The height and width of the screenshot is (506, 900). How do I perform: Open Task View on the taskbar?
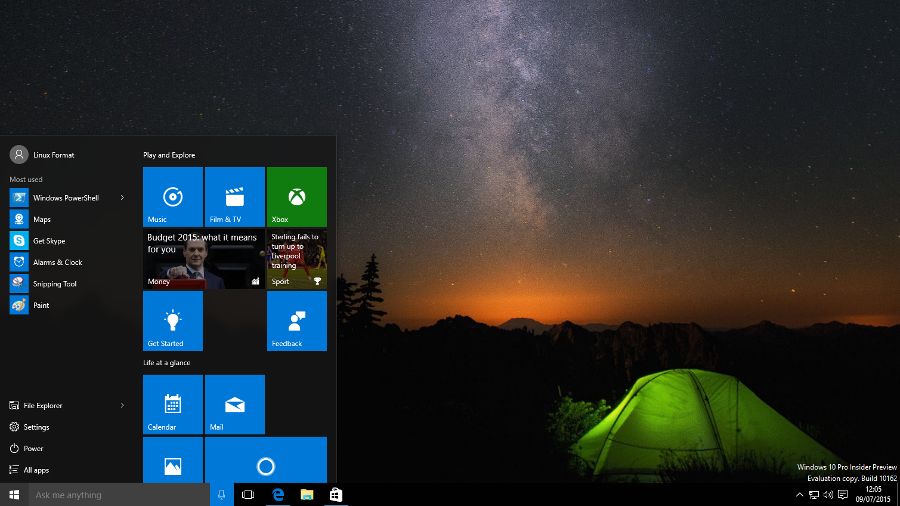click(x=248, y=495)
